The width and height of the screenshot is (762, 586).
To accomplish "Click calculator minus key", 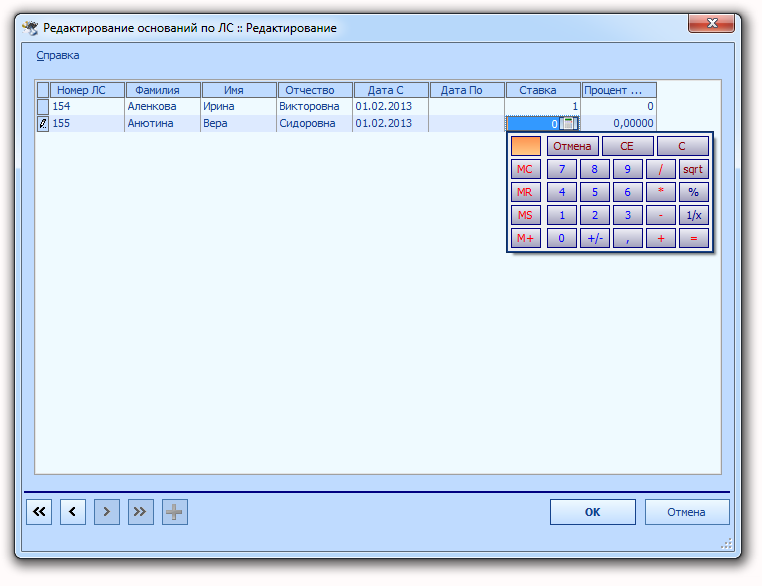I will (x=660, y=215).
